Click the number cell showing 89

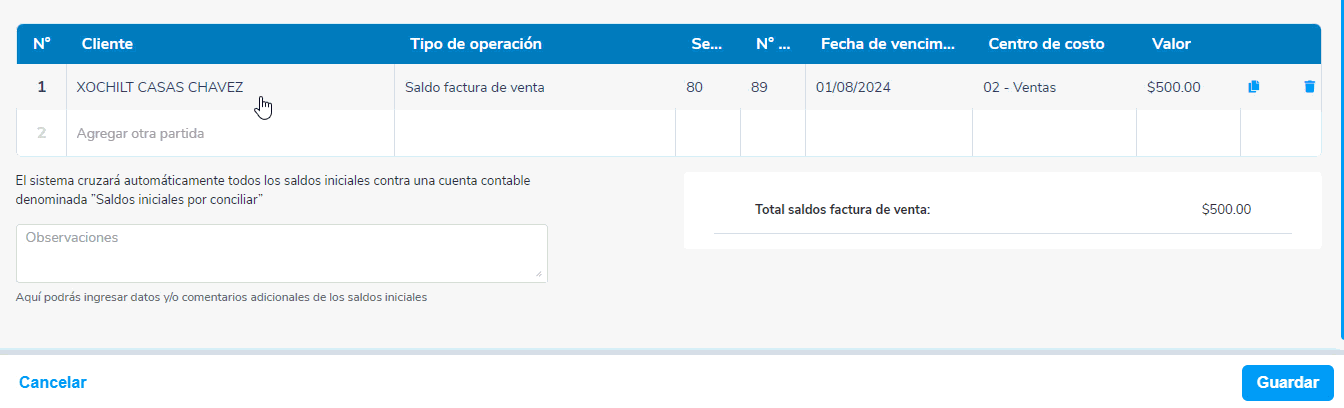pyautogui.click(x=759, y=87)
